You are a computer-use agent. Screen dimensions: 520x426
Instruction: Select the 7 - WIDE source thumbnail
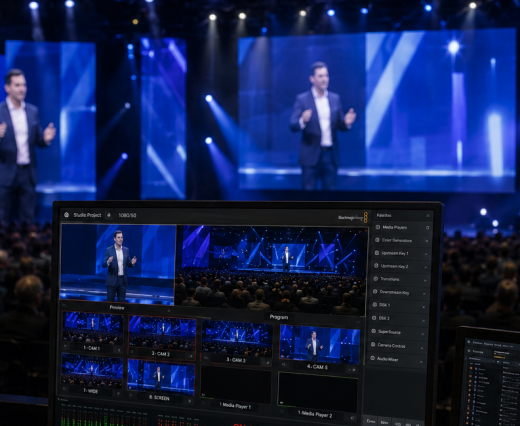[x=92, y=371]
